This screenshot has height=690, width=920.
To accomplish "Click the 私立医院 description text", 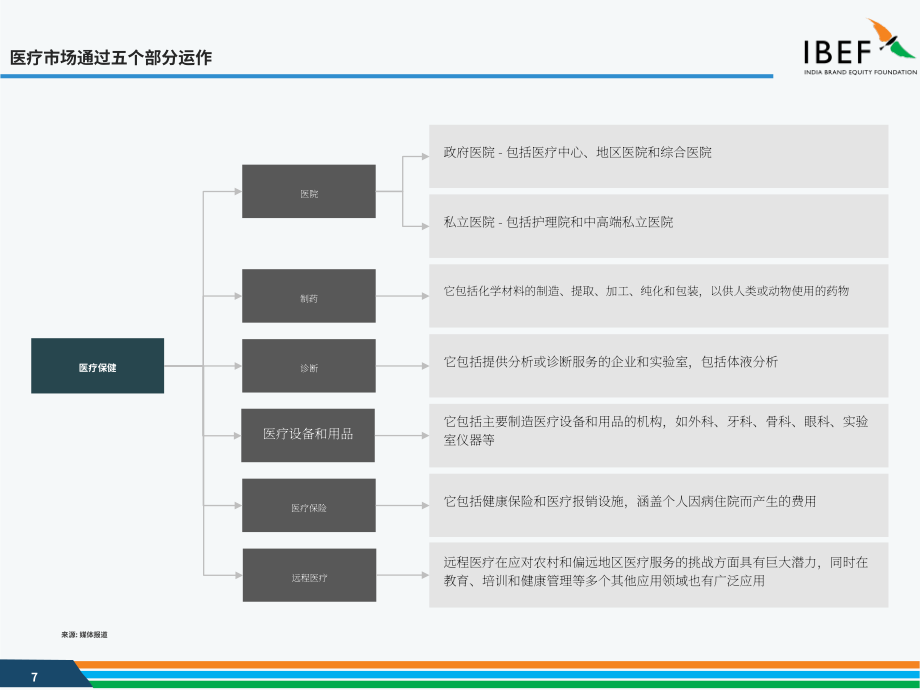I will point(558,222).
